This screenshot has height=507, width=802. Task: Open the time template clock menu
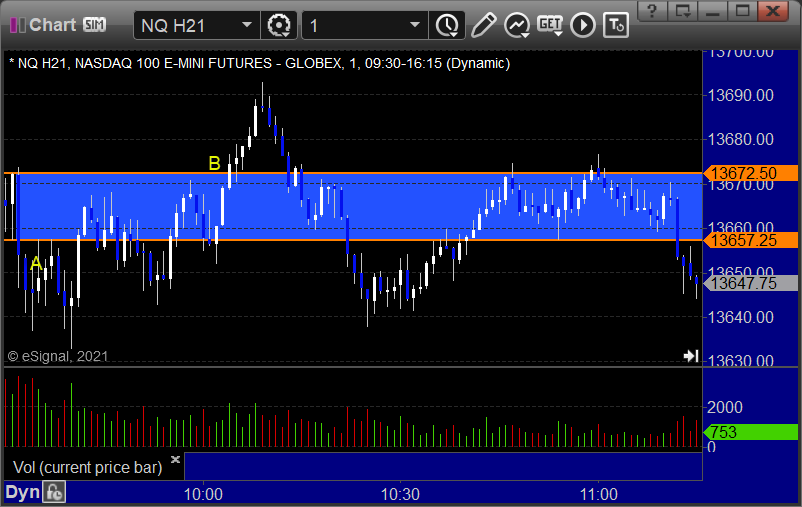point(447,25)
